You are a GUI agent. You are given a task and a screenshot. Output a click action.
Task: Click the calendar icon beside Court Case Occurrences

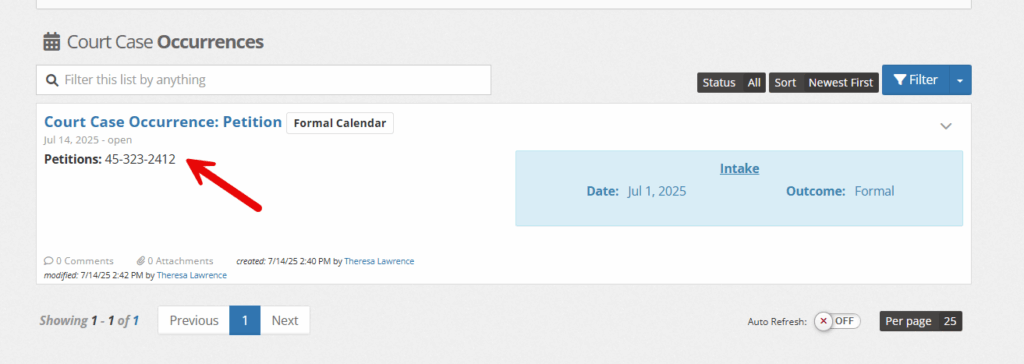point(52,42)
